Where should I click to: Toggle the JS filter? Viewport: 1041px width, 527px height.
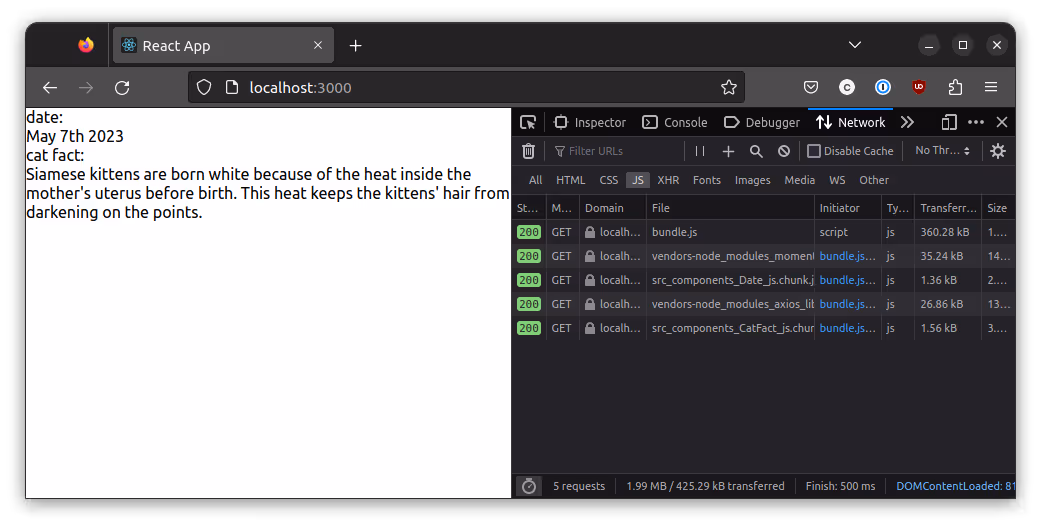(638, 180)
